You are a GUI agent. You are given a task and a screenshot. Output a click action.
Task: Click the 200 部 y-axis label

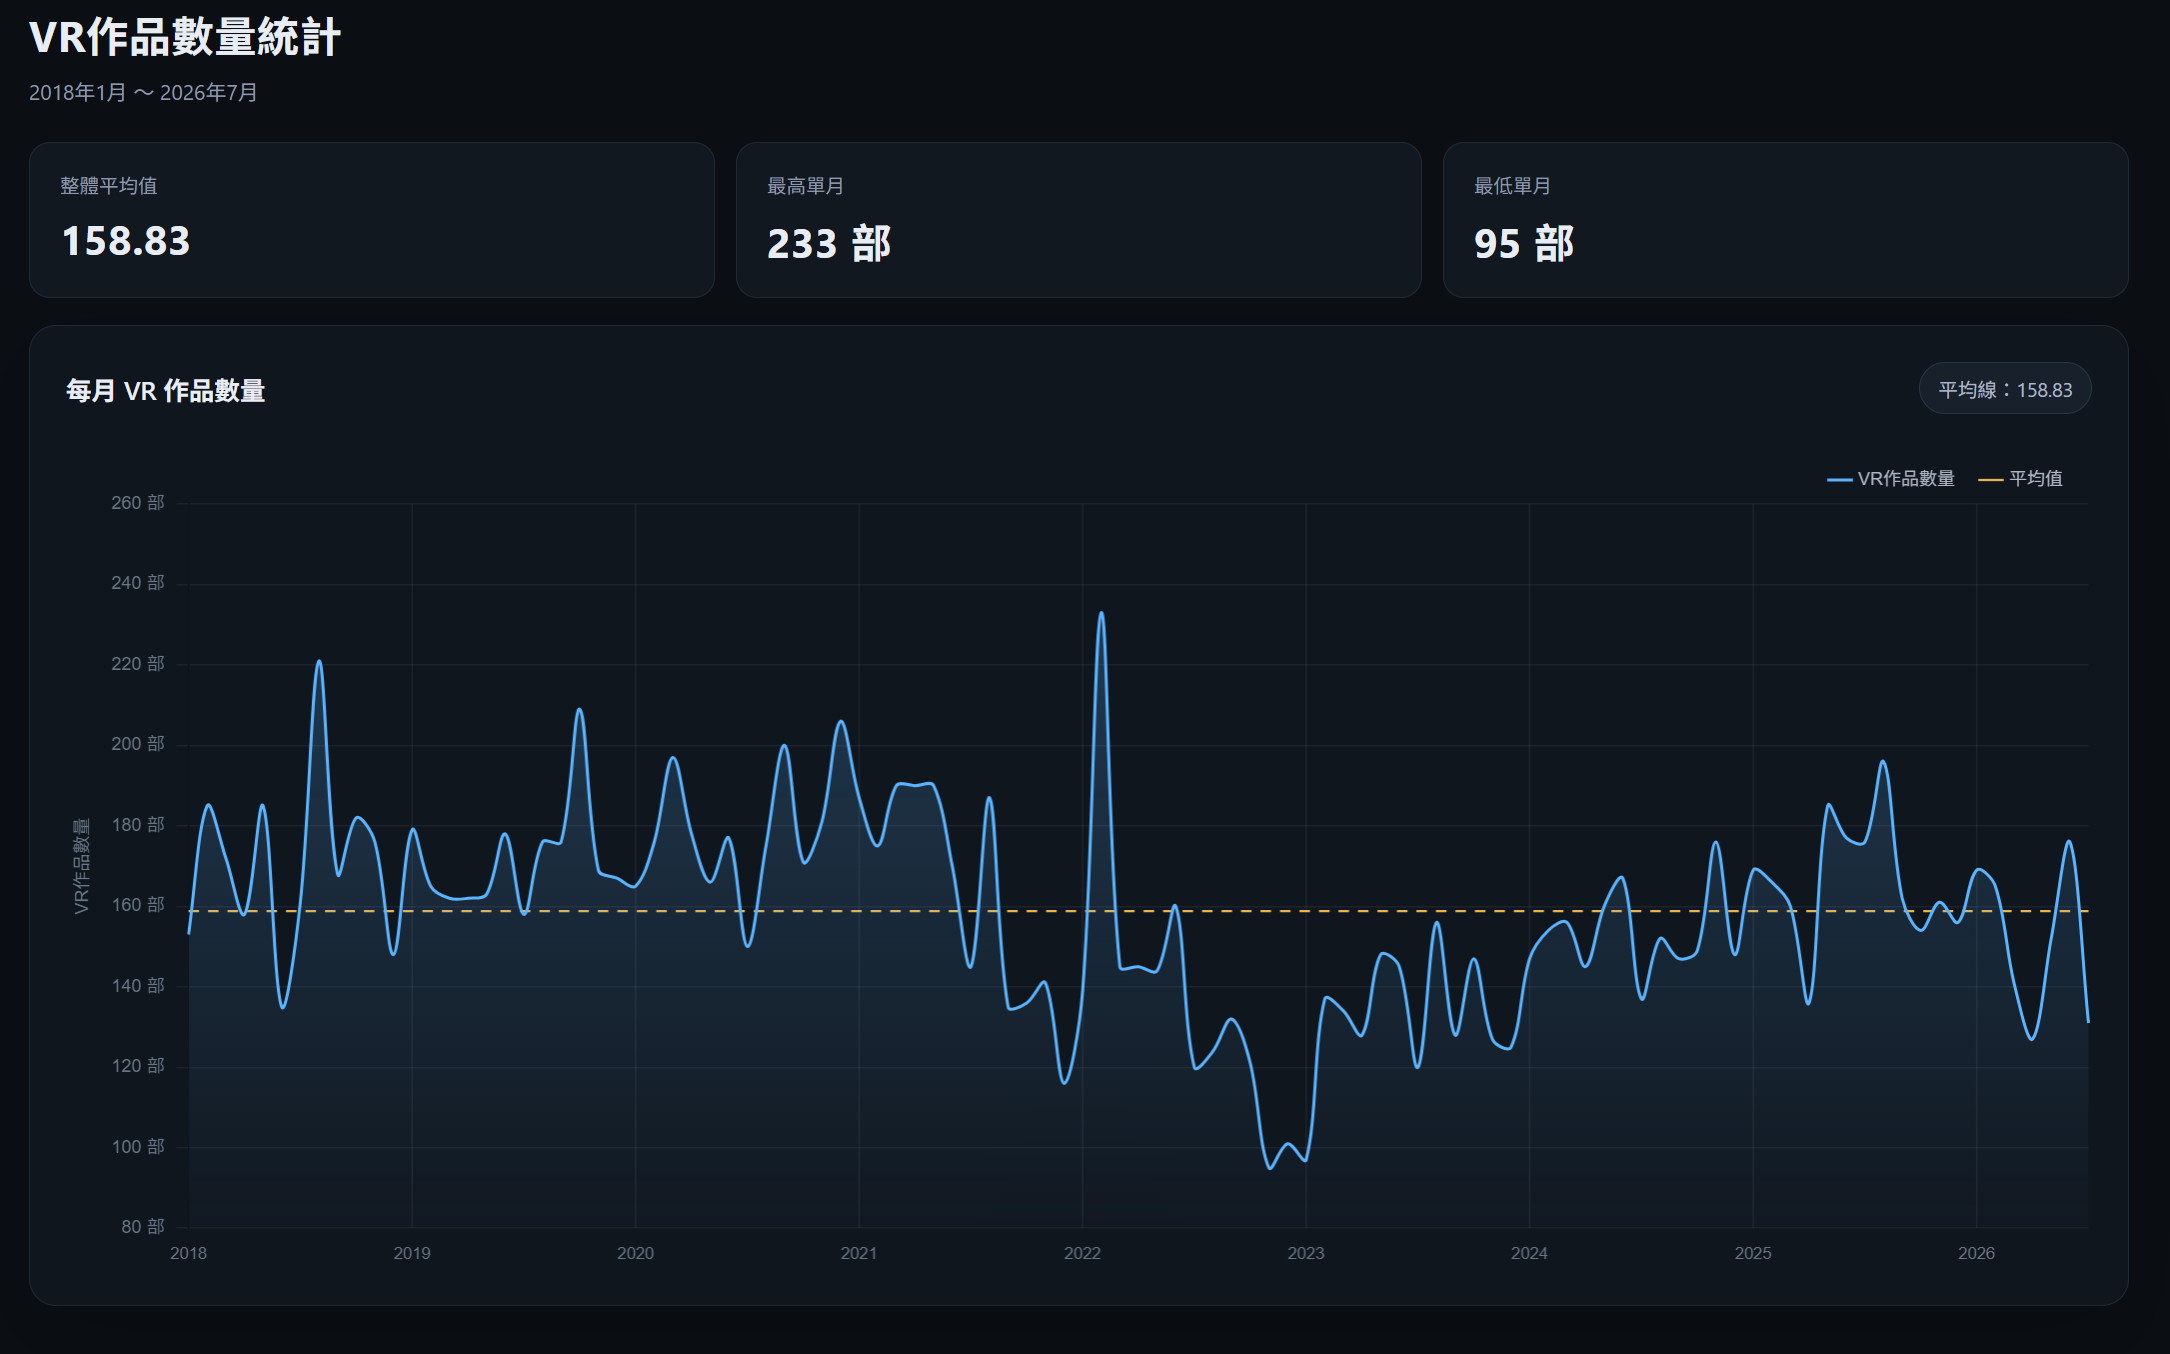pos(138,744)
